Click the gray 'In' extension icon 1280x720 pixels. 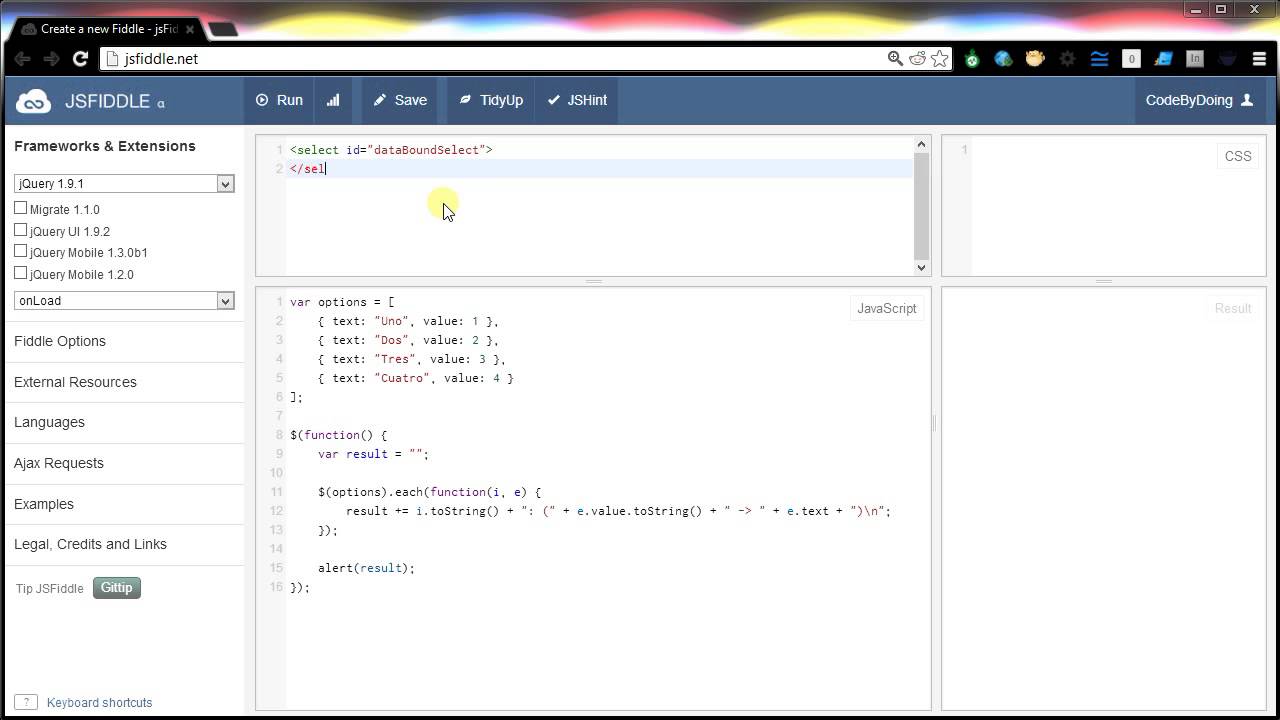1194,59
